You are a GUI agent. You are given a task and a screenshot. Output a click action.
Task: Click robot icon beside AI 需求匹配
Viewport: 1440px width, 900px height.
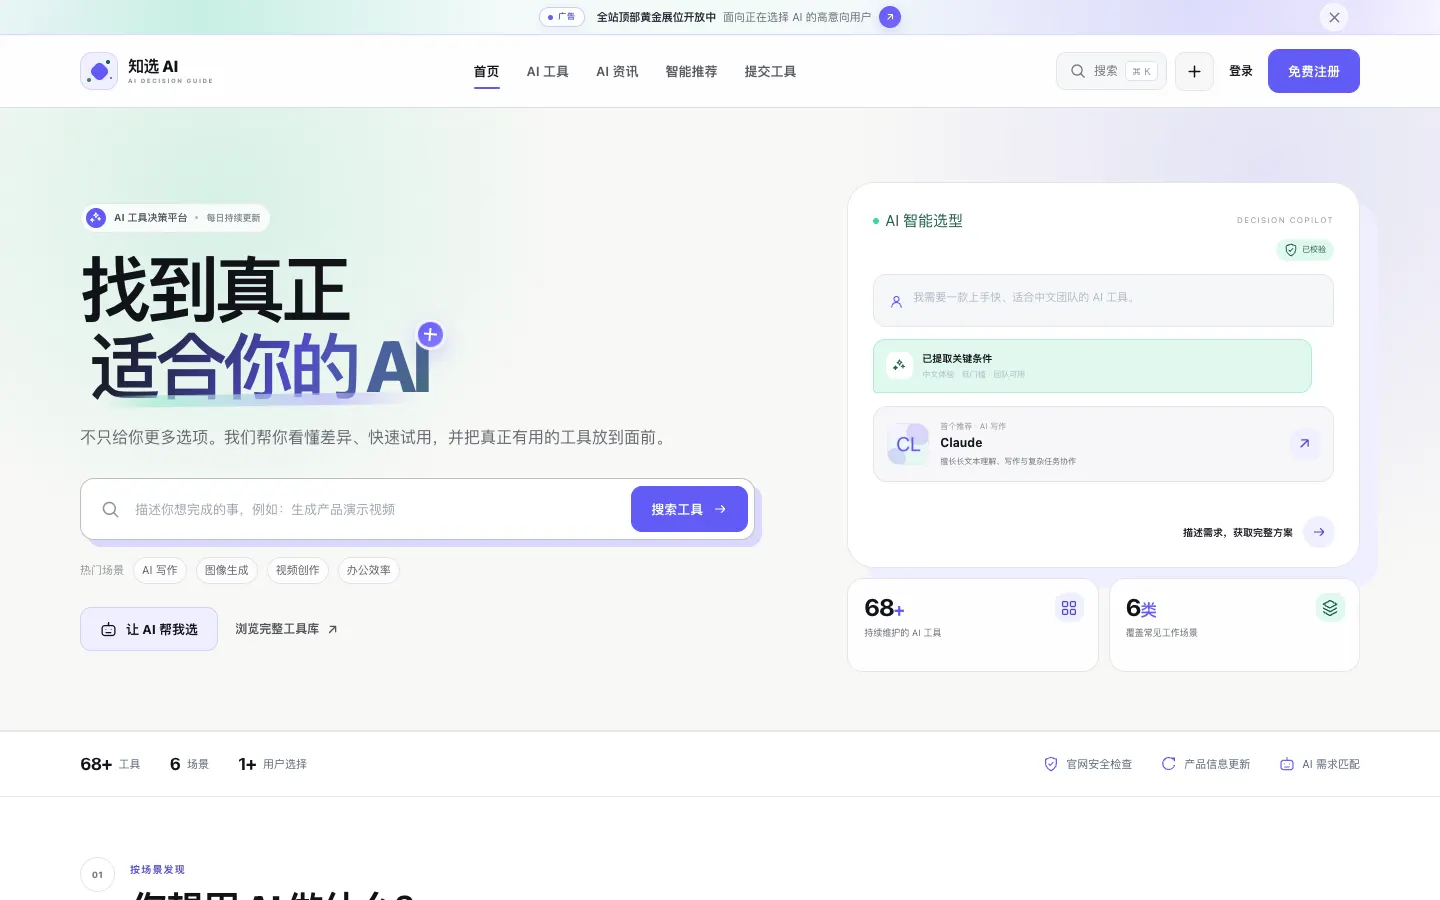click(x=1287, y=764)
